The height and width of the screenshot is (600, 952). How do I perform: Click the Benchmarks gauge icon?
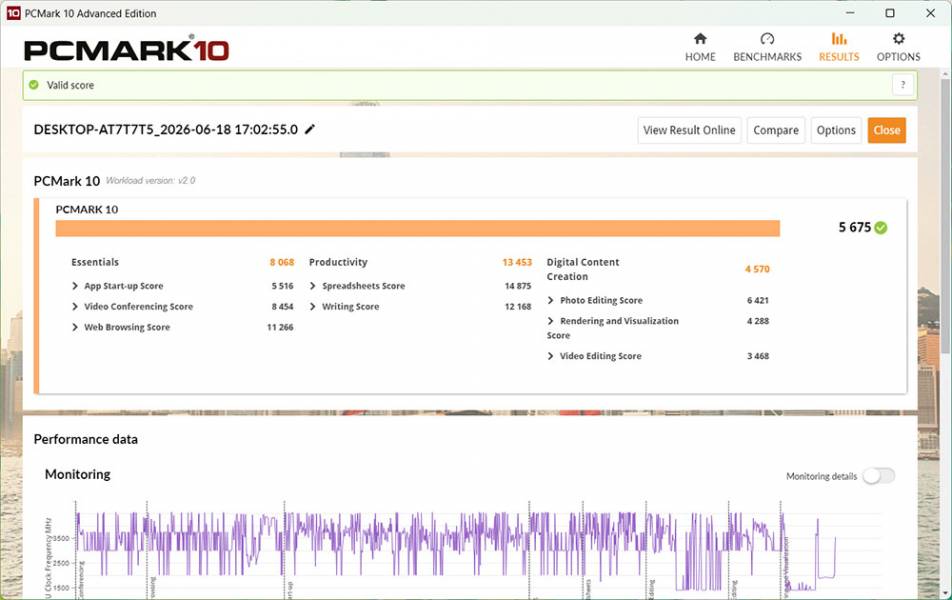767,39
